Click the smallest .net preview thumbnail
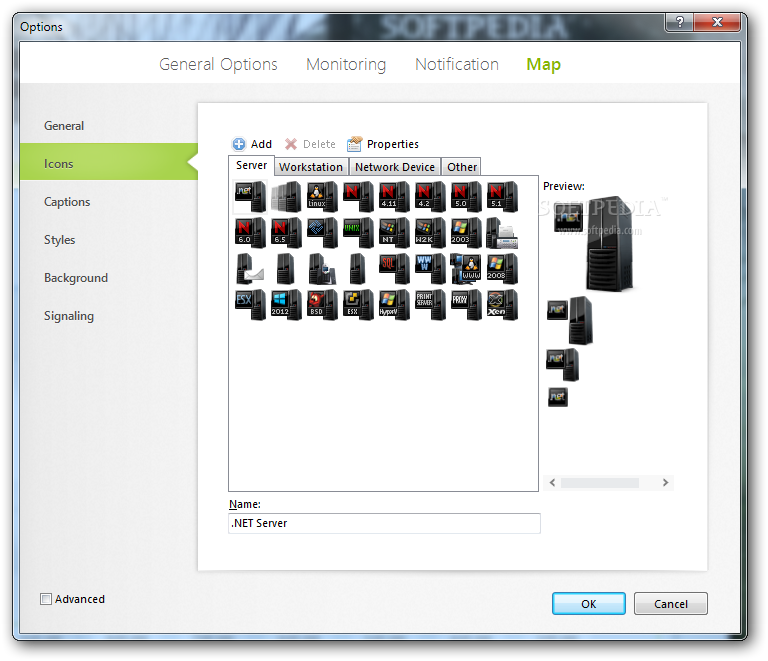Image resolution: width=768 pixels, height=661 pixels. 558,397
